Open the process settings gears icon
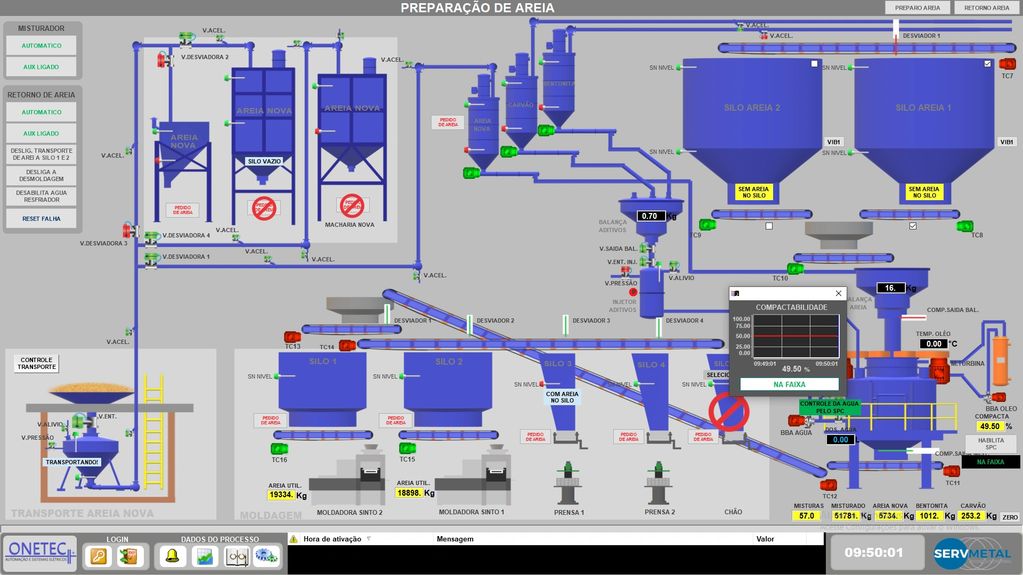The width and height of the screenshot is (1023, 575). (x=267, y=556)
